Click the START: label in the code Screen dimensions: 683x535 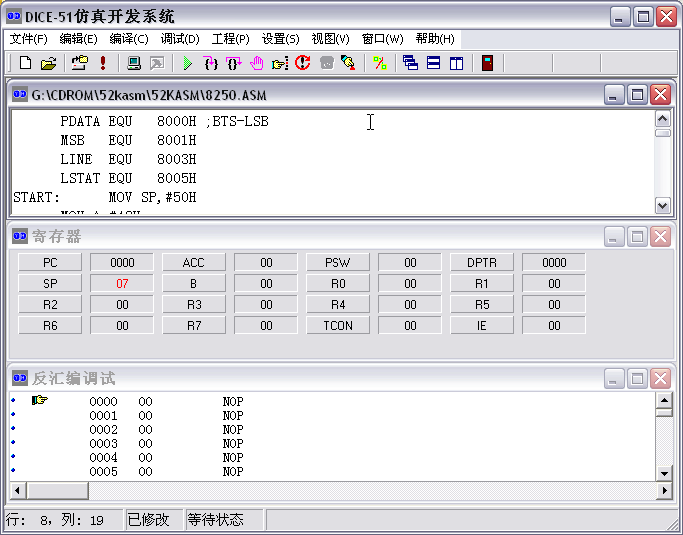click(36, 197)
